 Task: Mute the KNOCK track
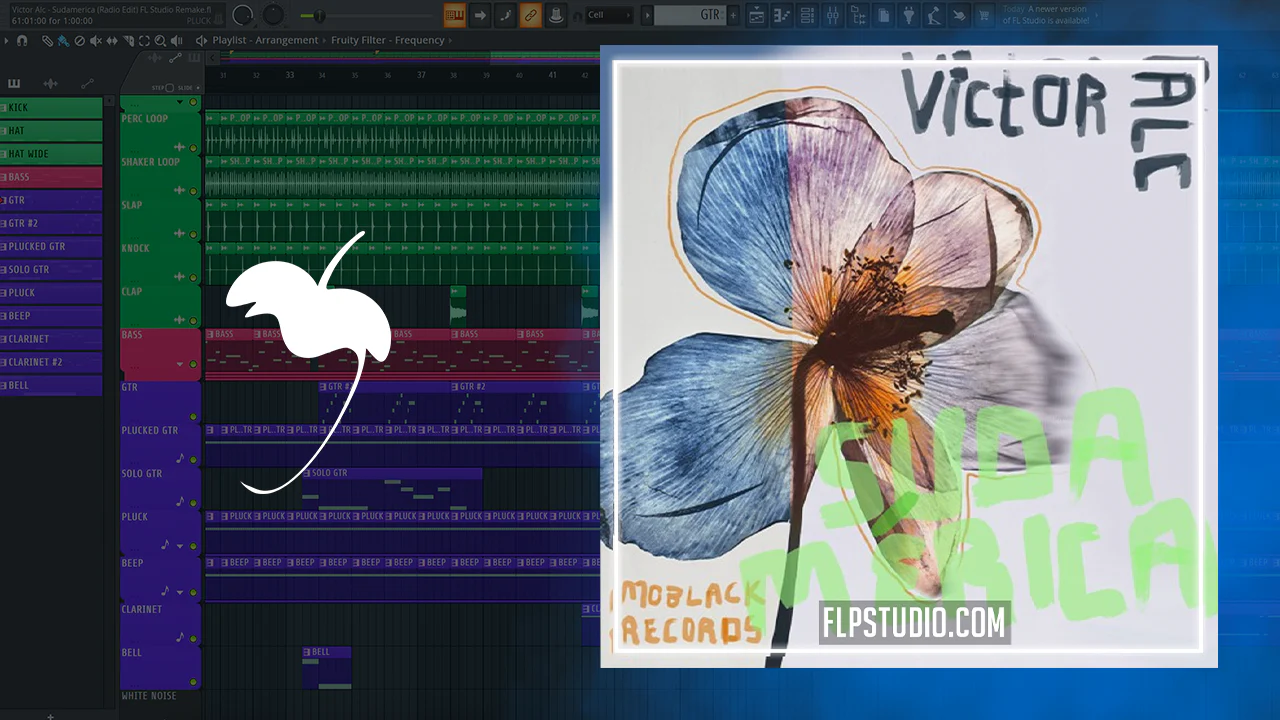[194, 277]
